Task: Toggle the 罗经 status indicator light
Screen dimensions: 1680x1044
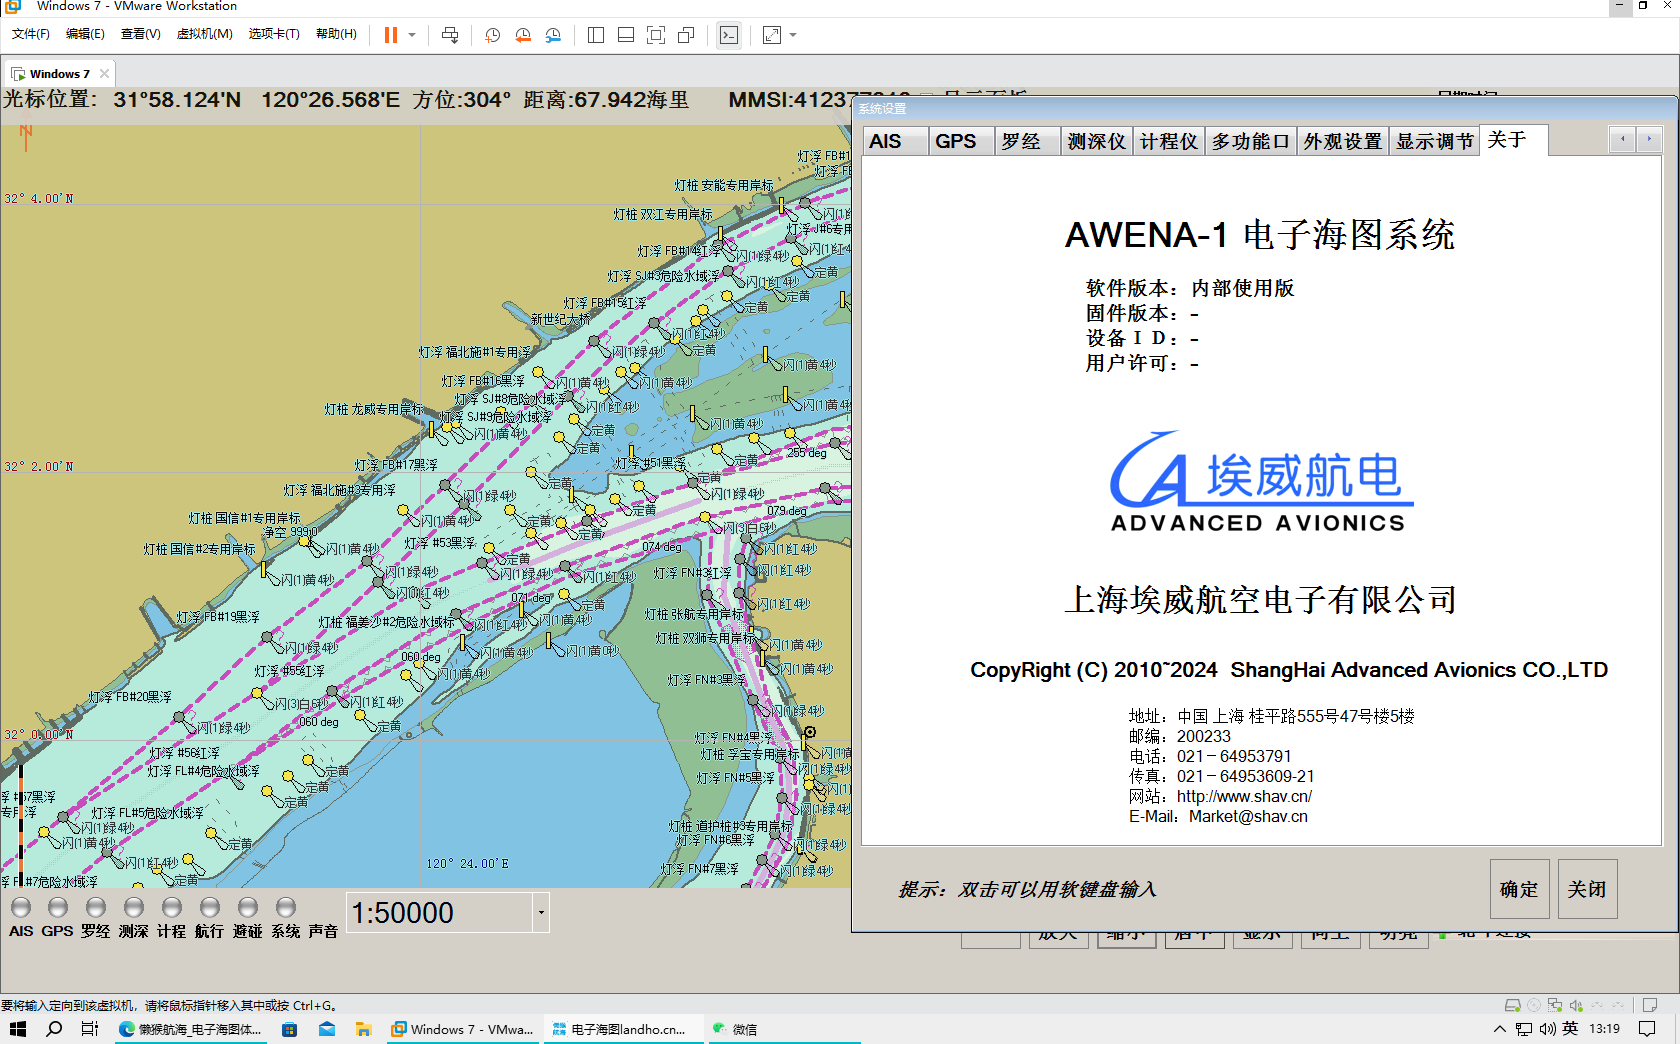Action: click(x=96, y=907)
